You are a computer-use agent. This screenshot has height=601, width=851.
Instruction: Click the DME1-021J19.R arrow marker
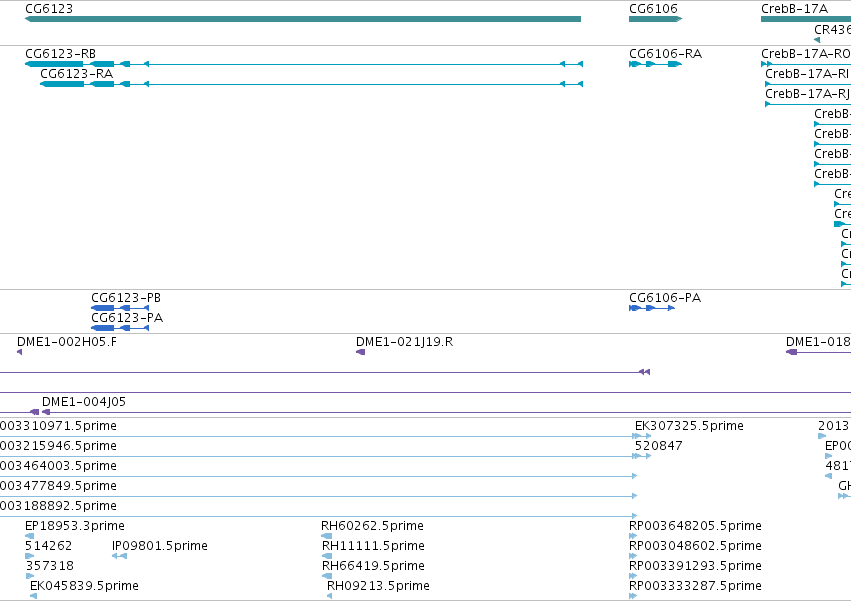pos(360,352)
